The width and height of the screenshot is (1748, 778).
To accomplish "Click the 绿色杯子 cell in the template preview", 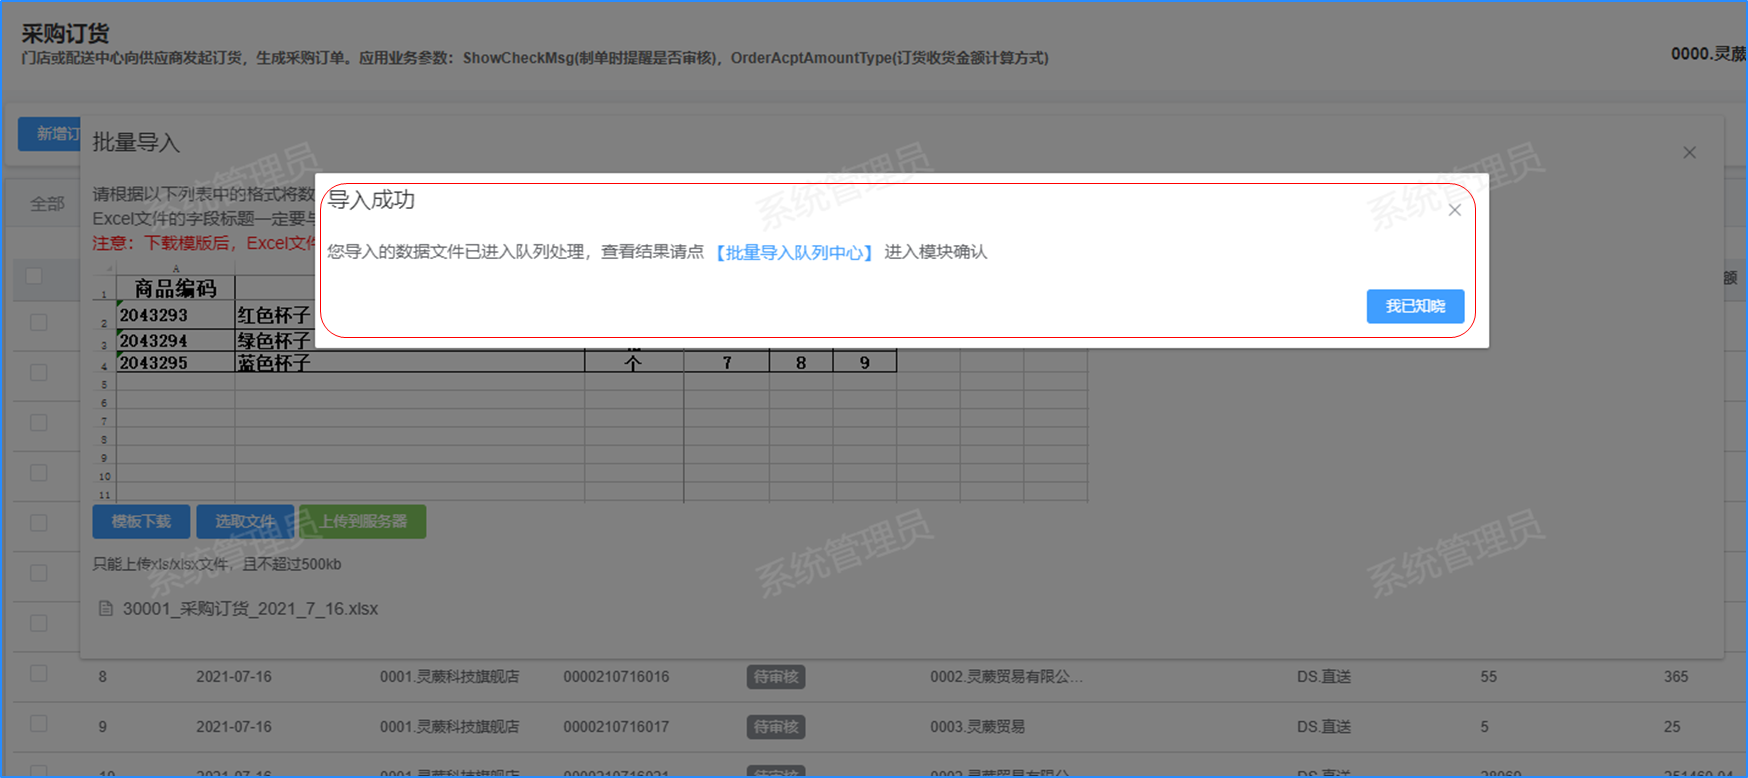I will 274,340.
